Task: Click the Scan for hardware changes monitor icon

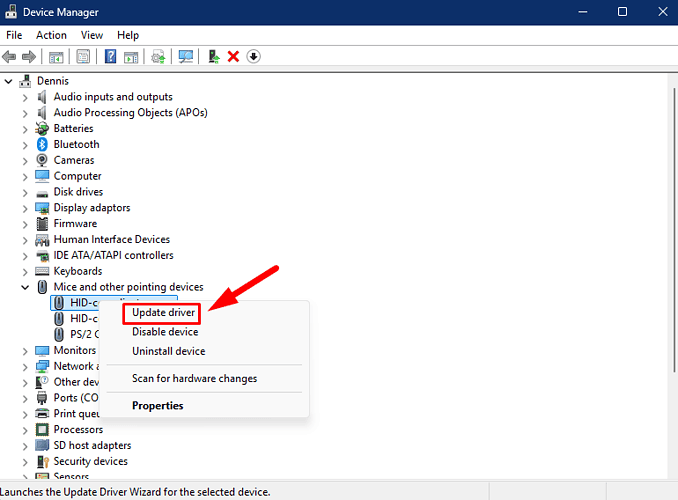Action: (186, 56)
